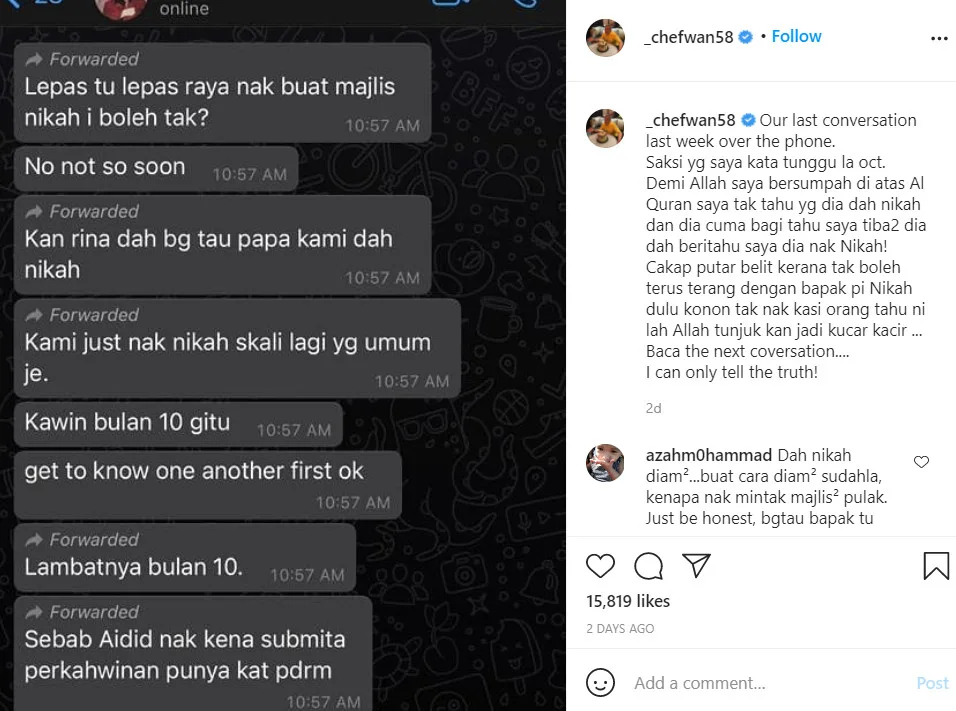Click azahm0hammad's comment avatar
Image resolution: width=956 pixels, height=711 pixels.
[x=605, y=463]
